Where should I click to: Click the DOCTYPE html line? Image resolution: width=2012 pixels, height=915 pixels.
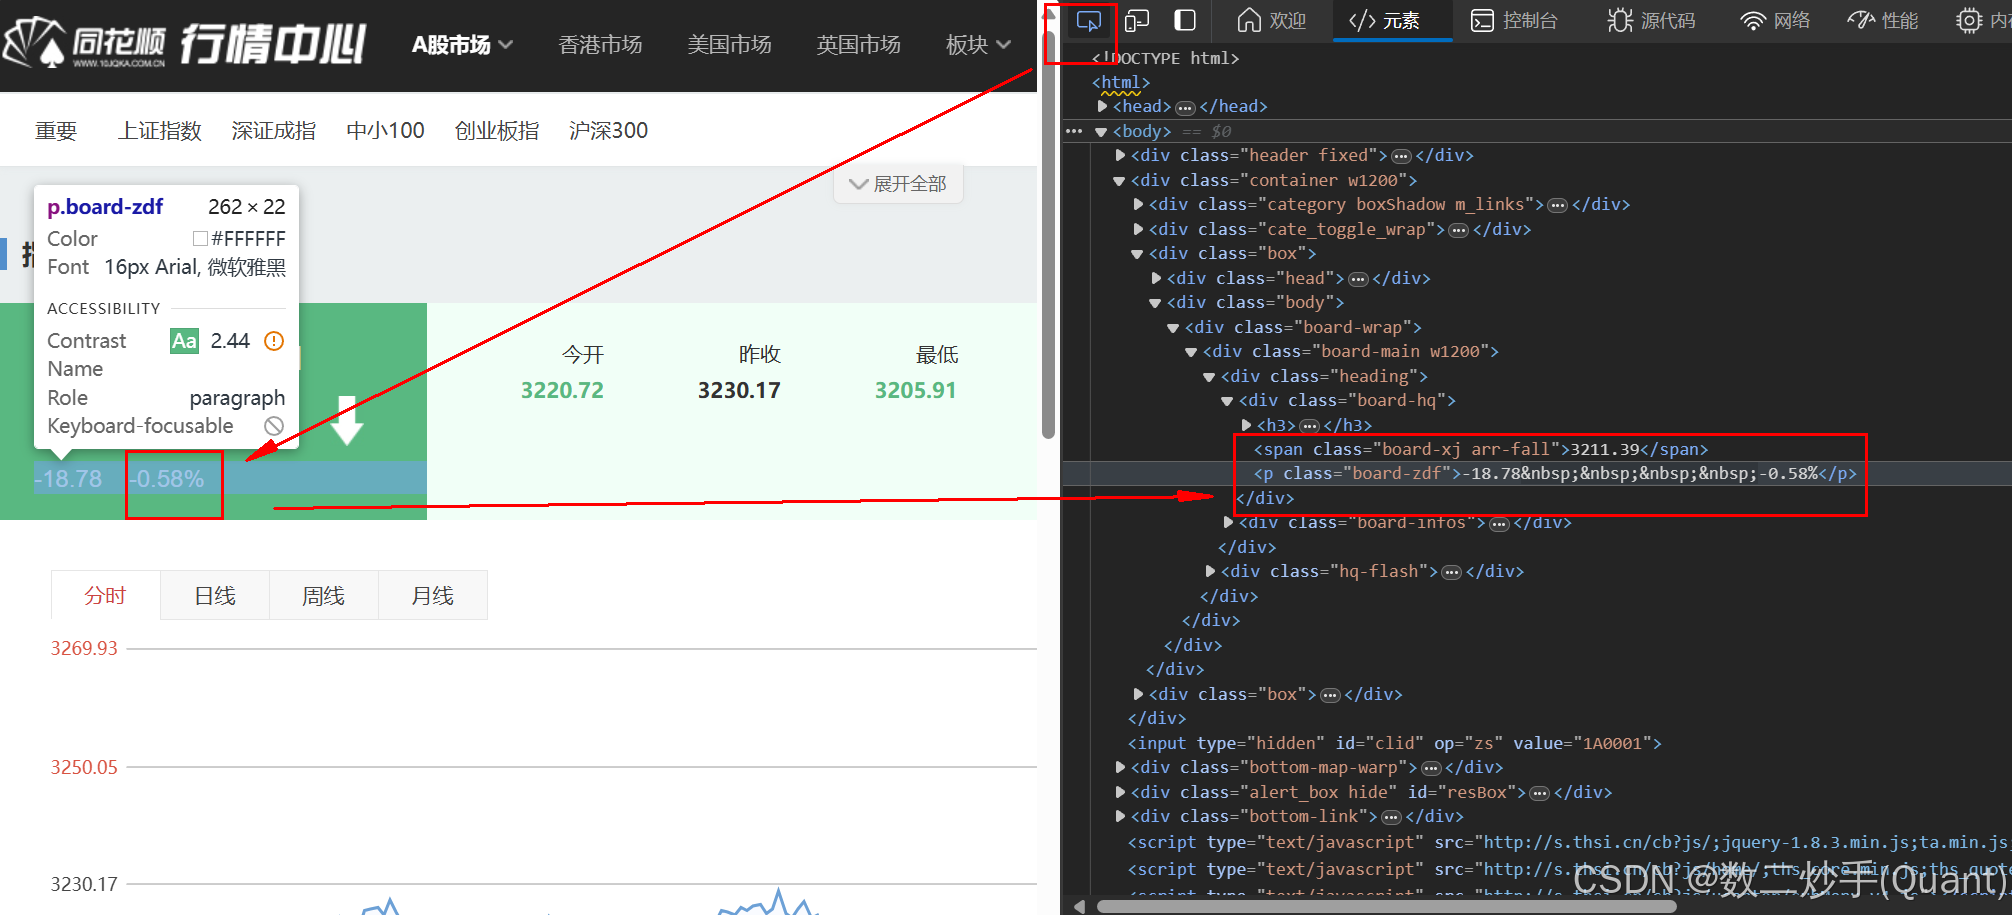(1165, 58)
